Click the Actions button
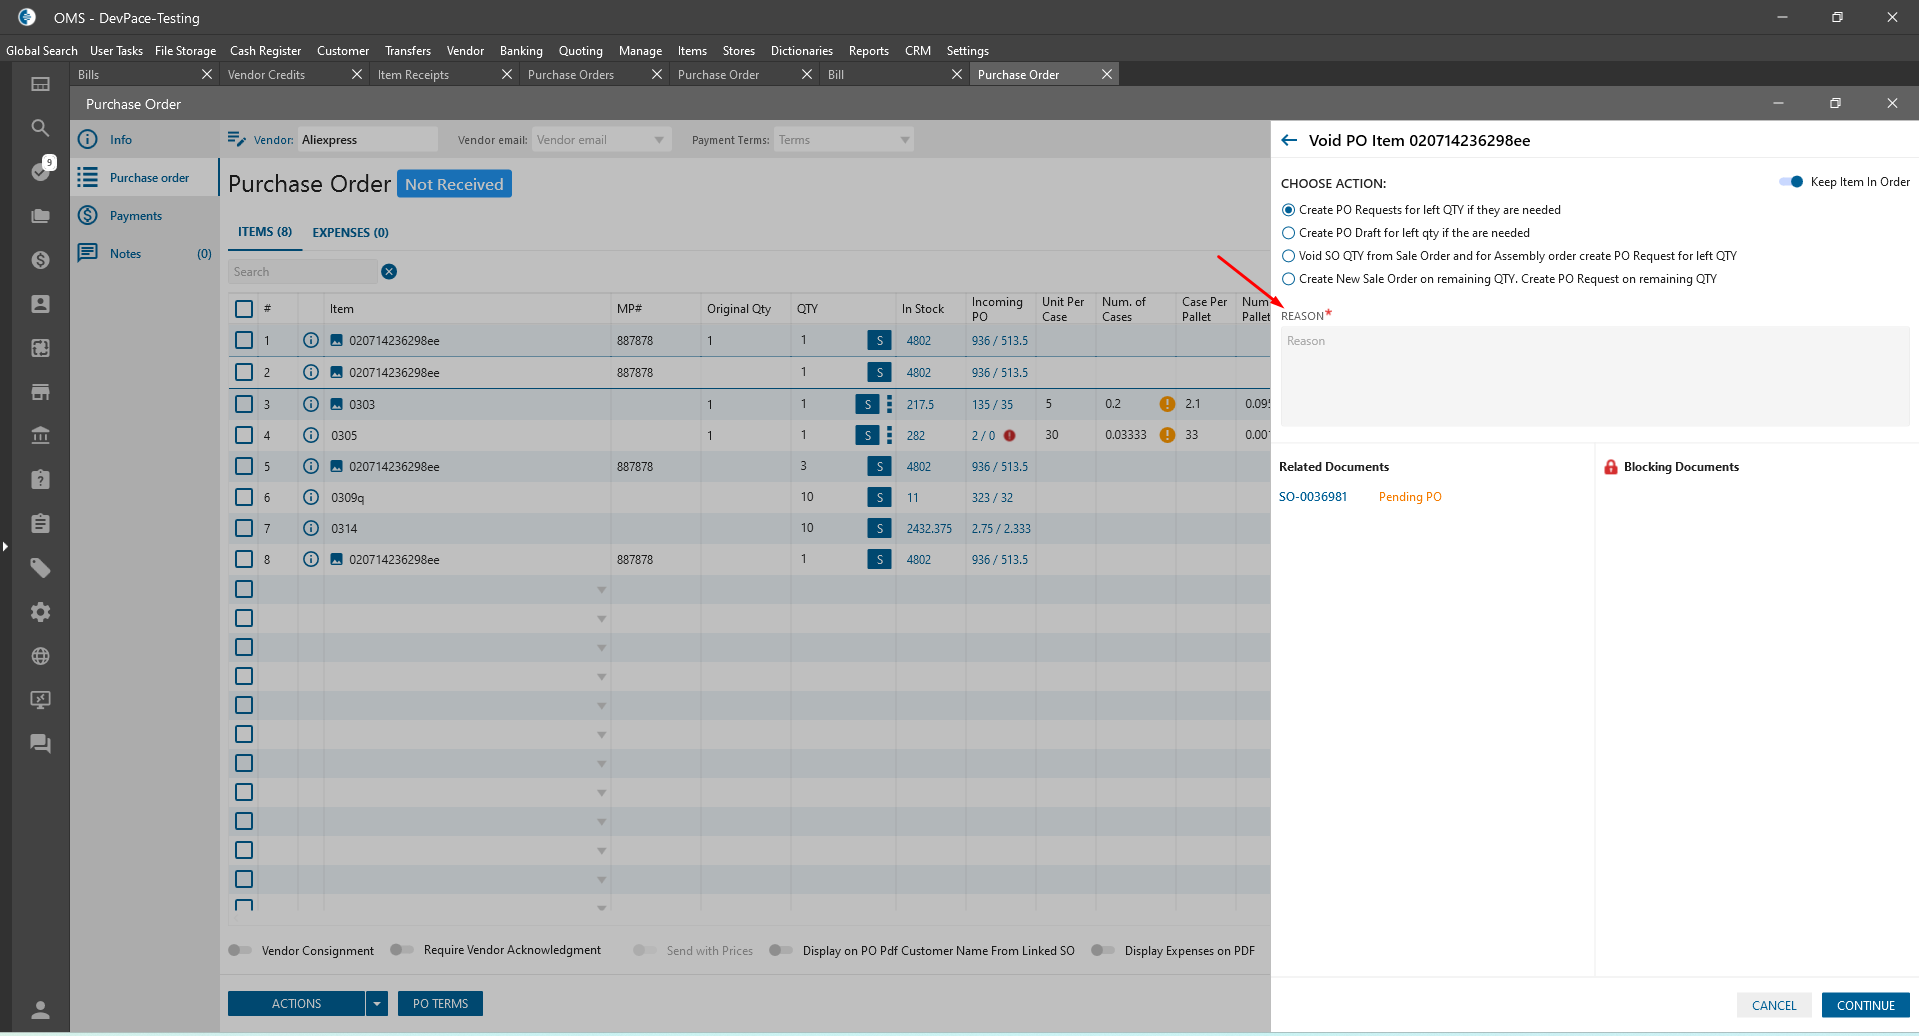Screen dimensions: 1919x1036 297,1004
